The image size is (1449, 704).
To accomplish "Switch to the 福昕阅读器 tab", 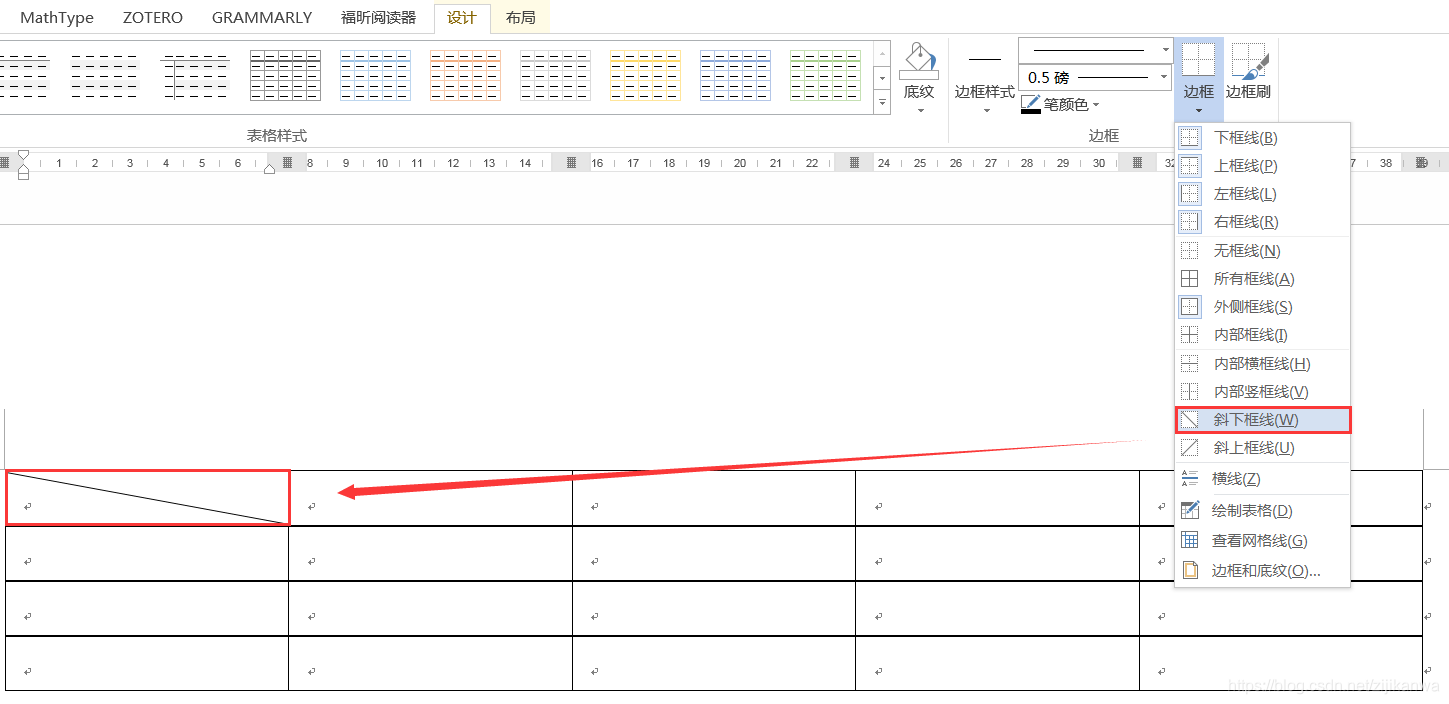I will pos(378,18).
